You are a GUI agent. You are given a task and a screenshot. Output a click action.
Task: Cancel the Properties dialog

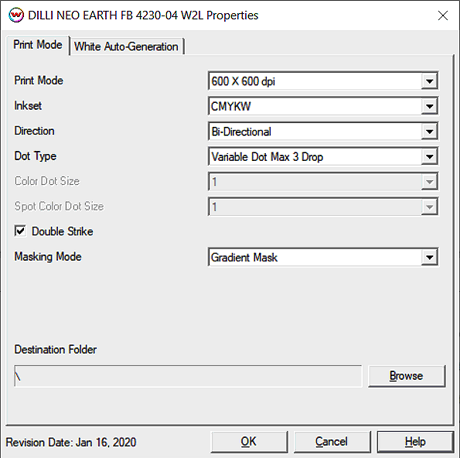332,442
